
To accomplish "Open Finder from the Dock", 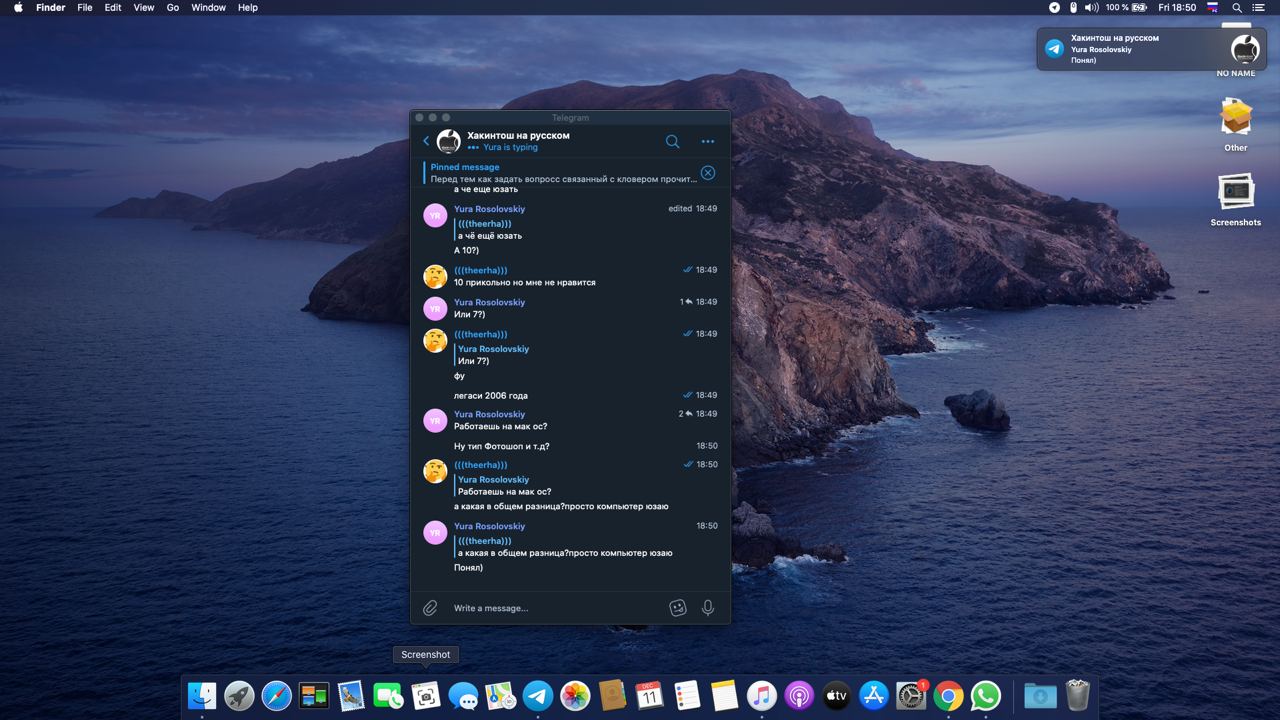I will click(x=202, y=695).
